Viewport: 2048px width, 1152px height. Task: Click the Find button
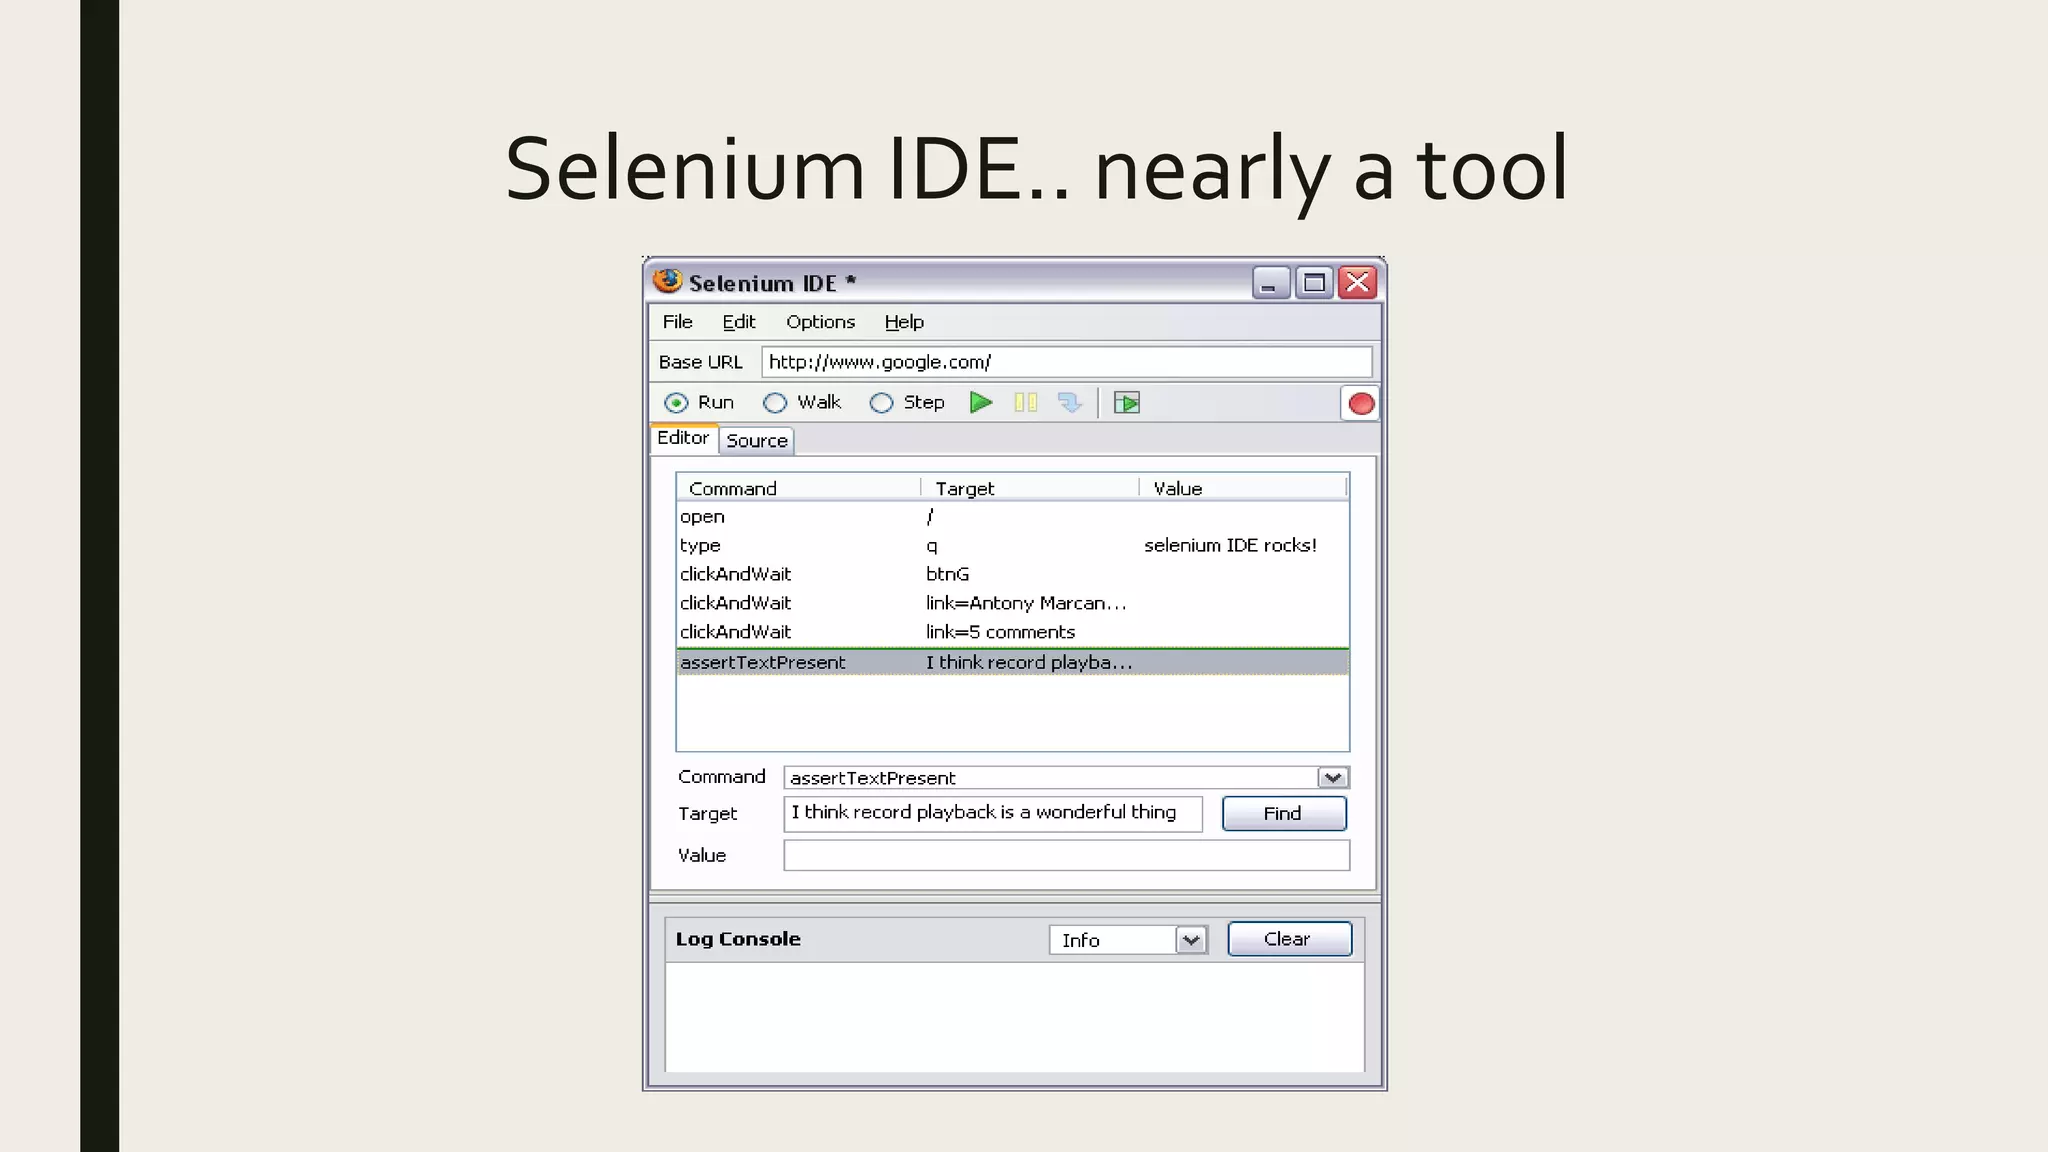click(x=1283, y=813)
